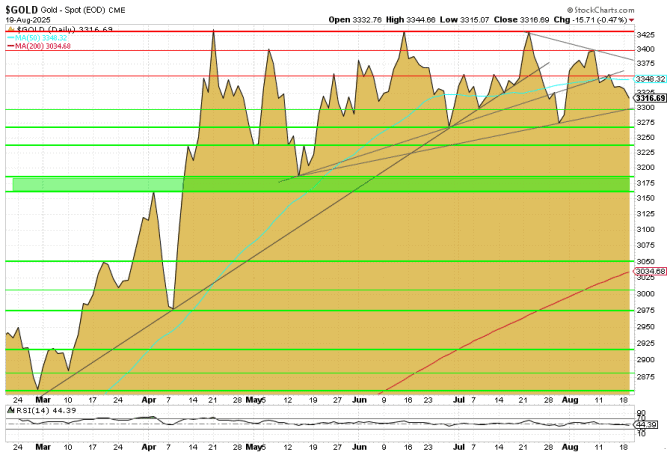Click the 3425 price axis label

point(645,34)
